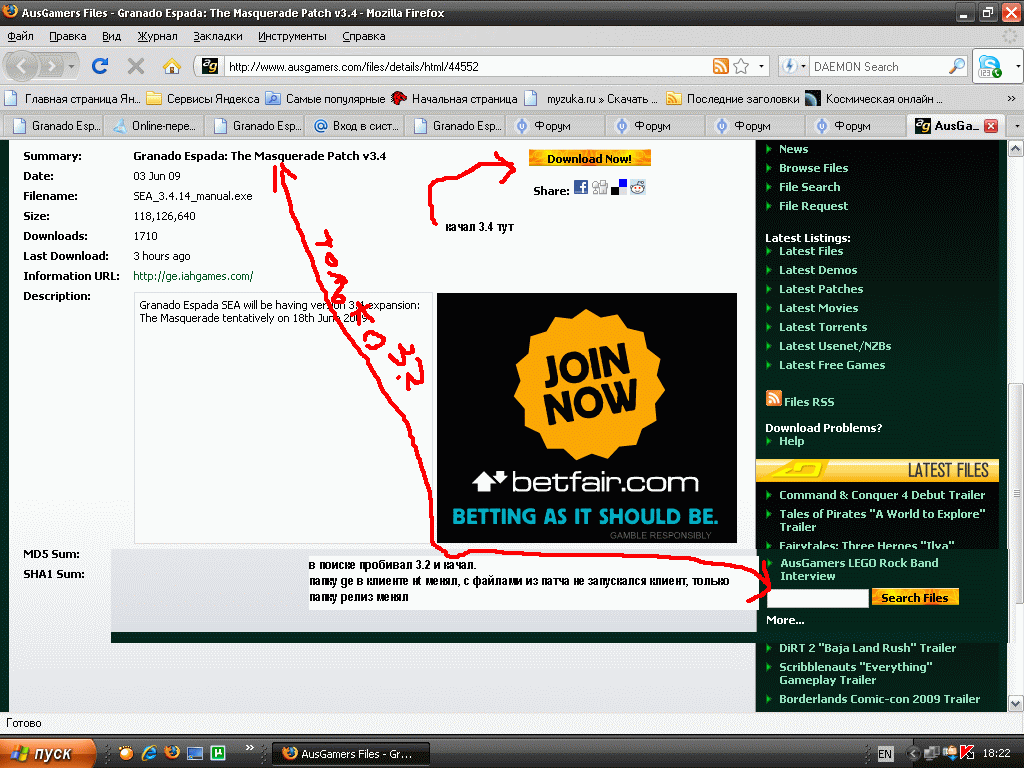Open the Latest Torrents link
1024x768 pixels.
(823, 327)
